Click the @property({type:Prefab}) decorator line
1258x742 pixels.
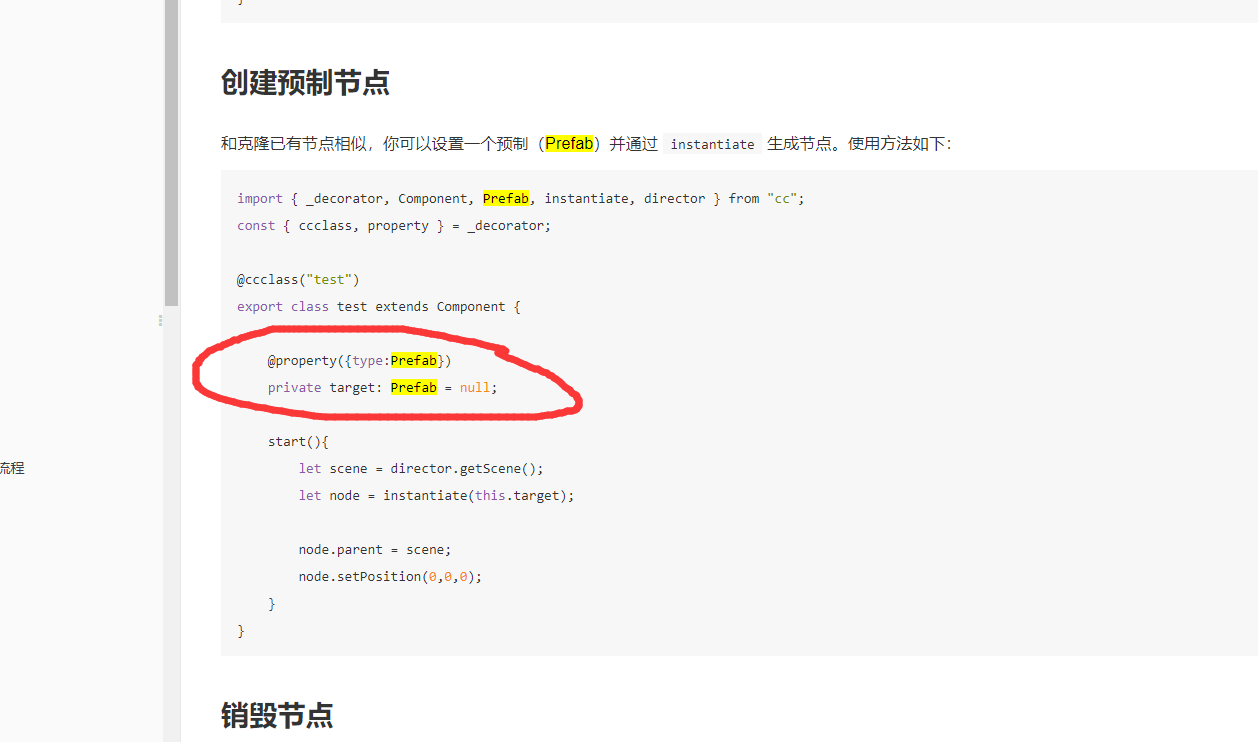pos(360,360)
